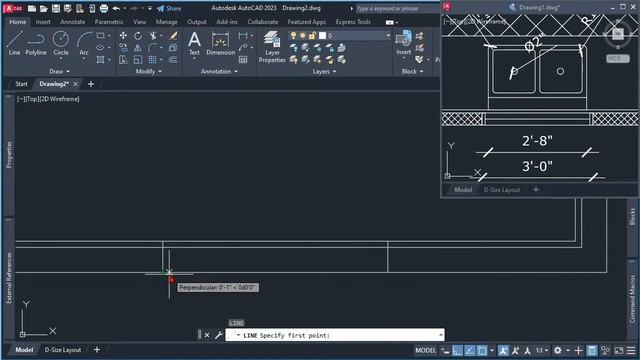
Task: Click the Offset tool icon
Action: coord(173,60)
